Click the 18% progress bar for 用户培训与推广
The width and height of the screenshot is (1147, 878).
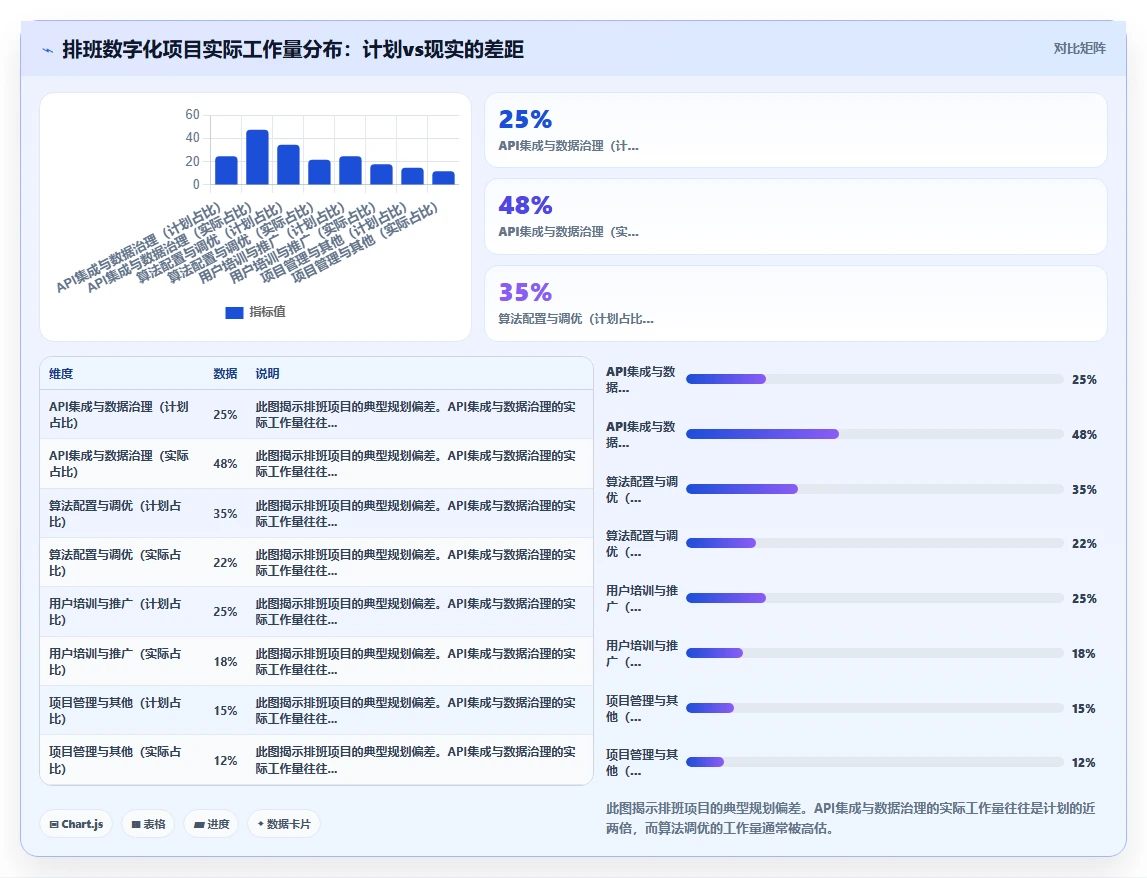point(874,653)
